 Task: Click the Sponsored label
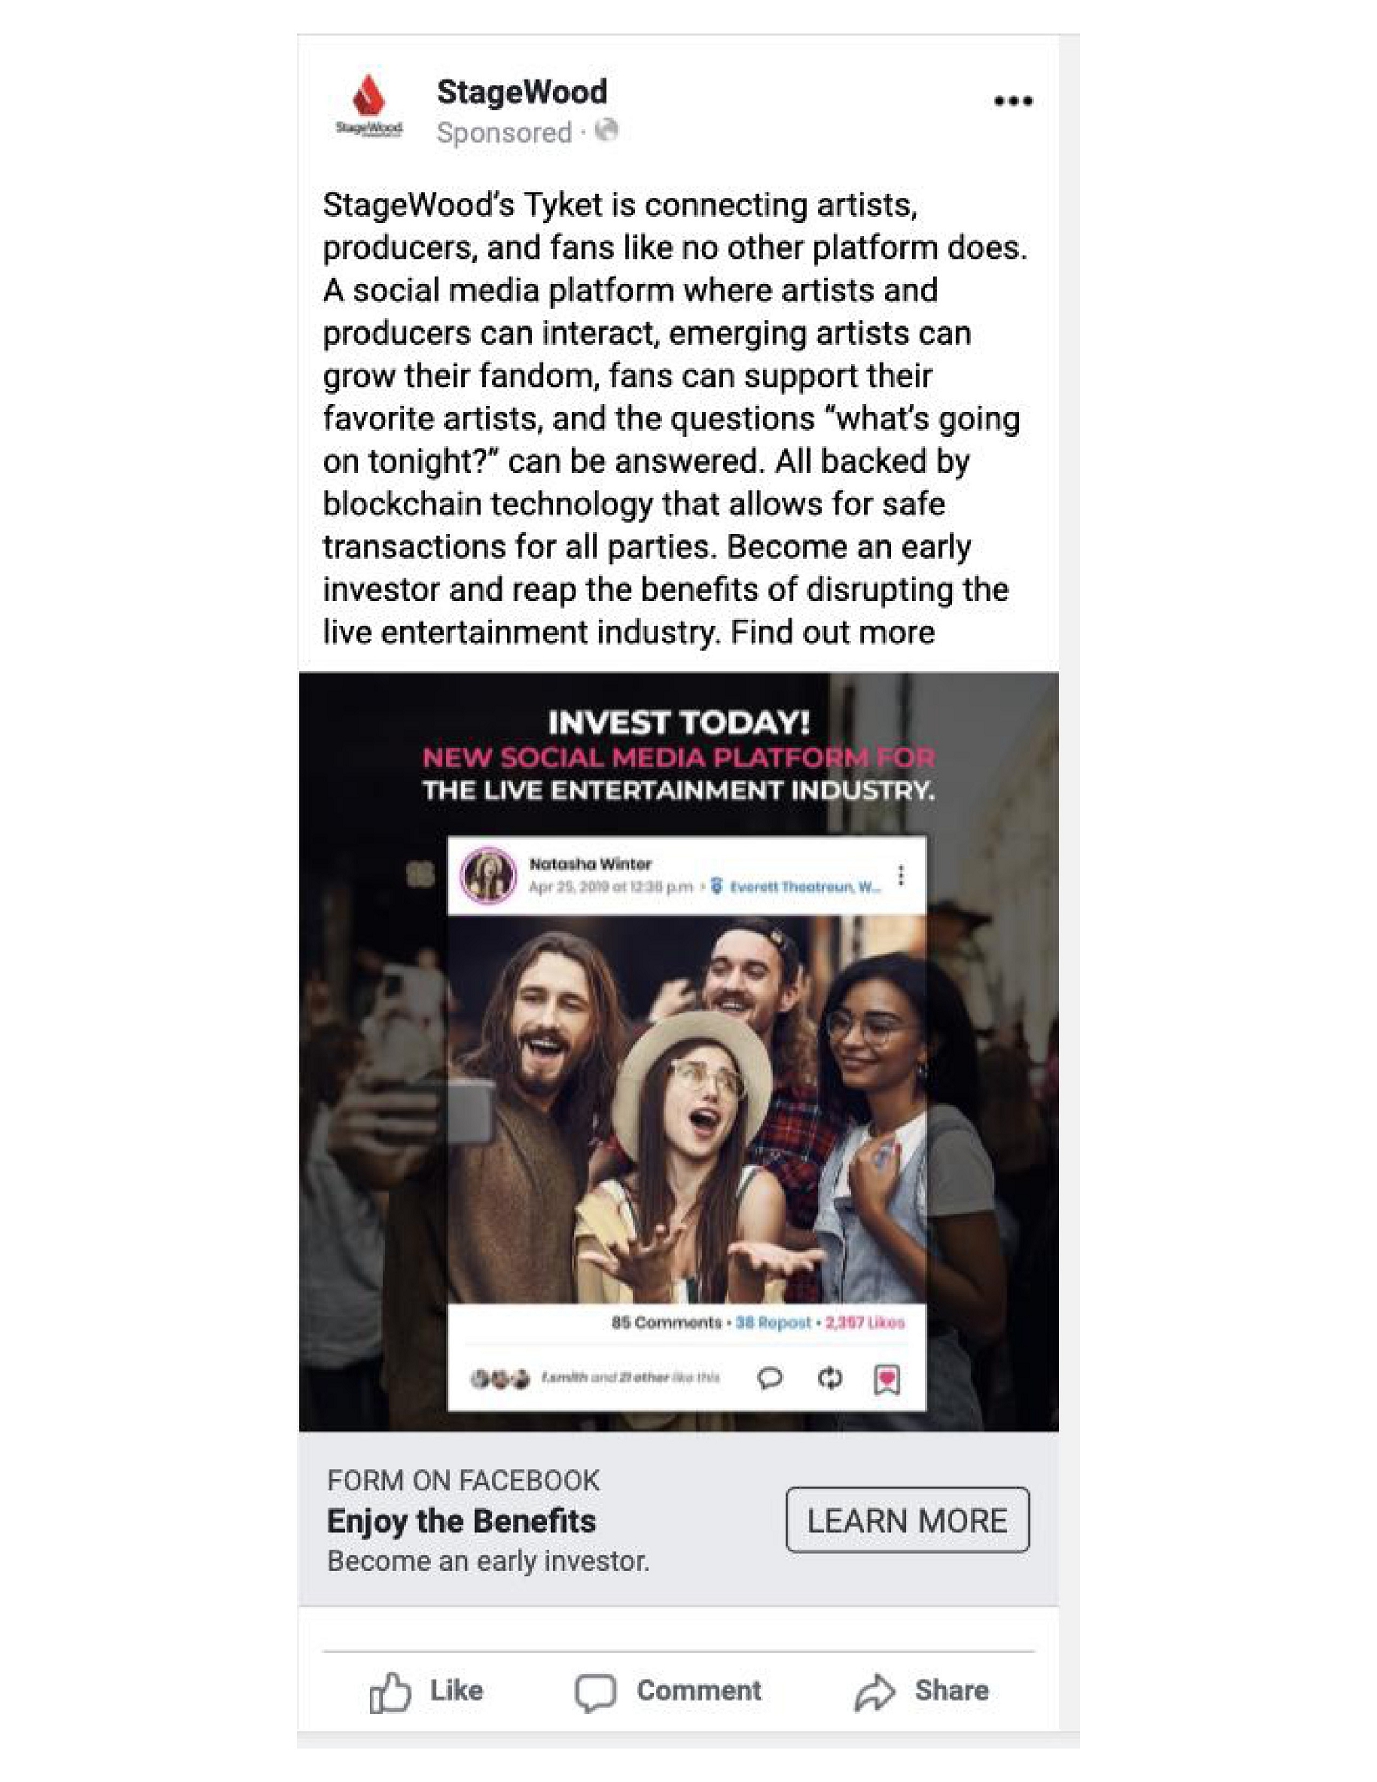(504, 133)
